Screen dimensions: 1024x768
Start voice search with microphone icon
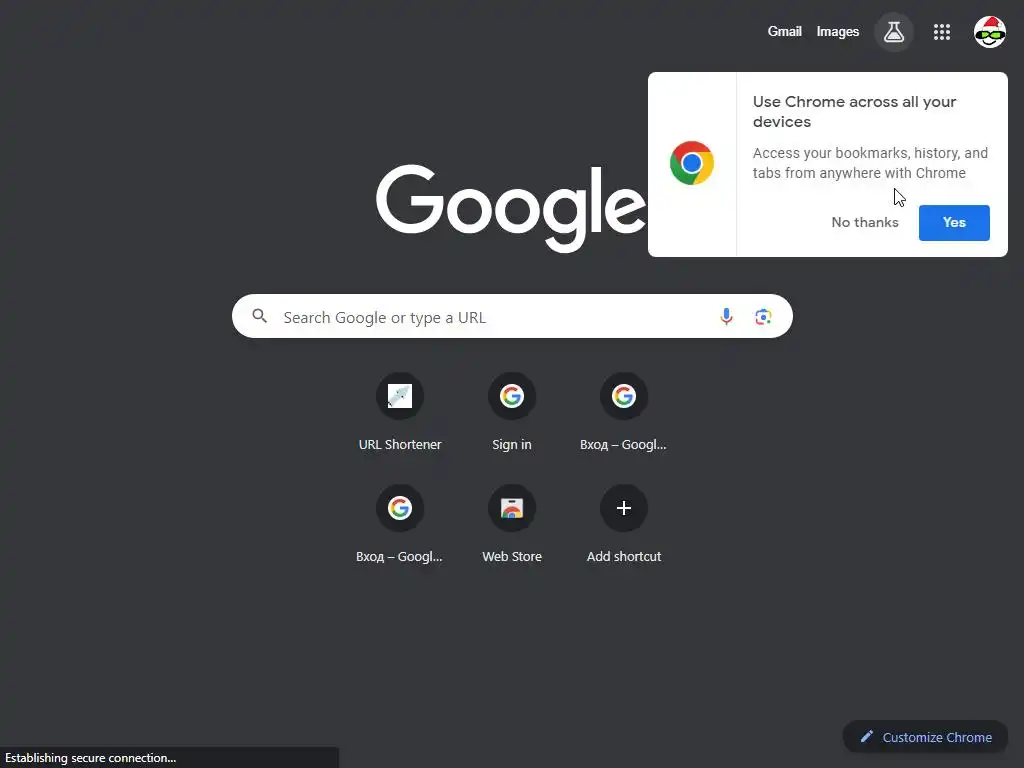click(x=726, y=317)
